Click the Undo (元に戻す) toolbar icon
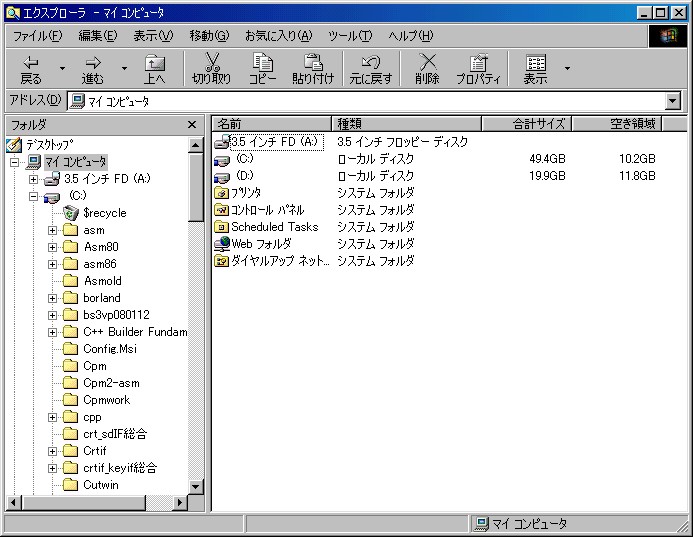This screenshot has width=693, height=537. (370, 63)
